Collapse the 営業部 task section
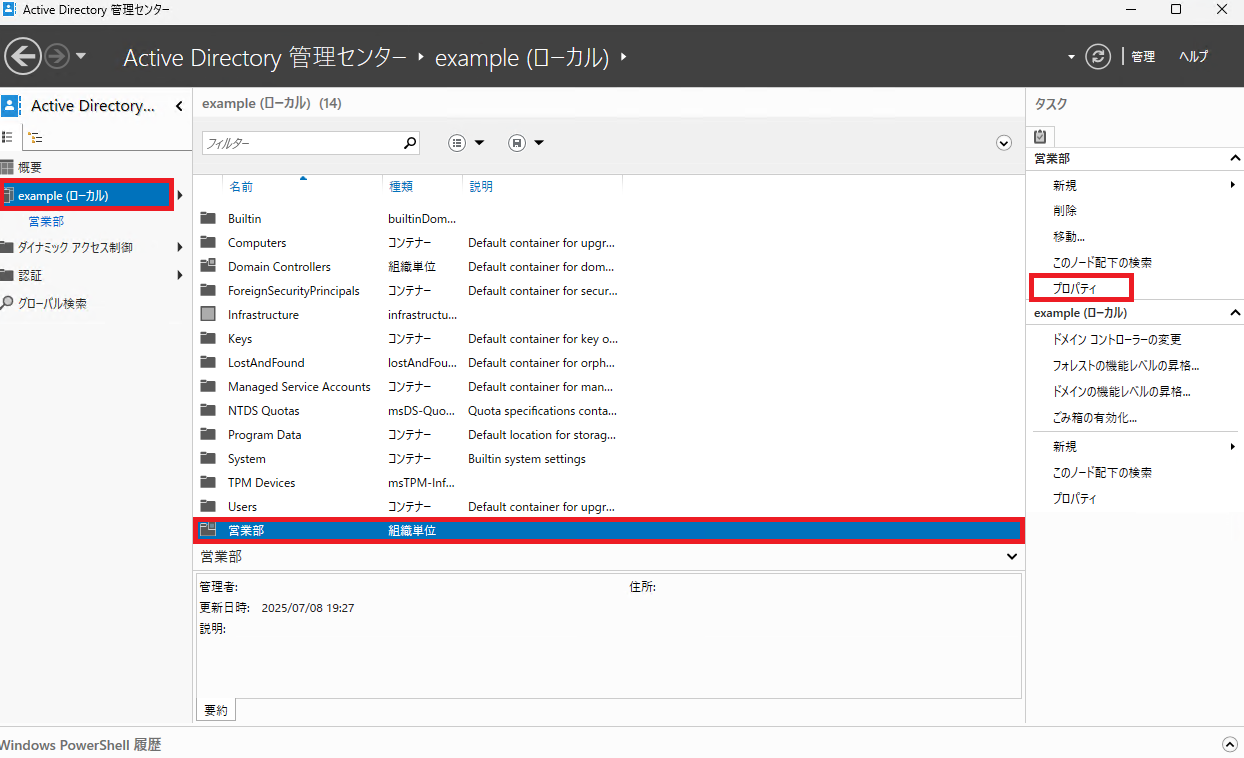Viewport: 1244px width, 758px height. point(1234,159)
